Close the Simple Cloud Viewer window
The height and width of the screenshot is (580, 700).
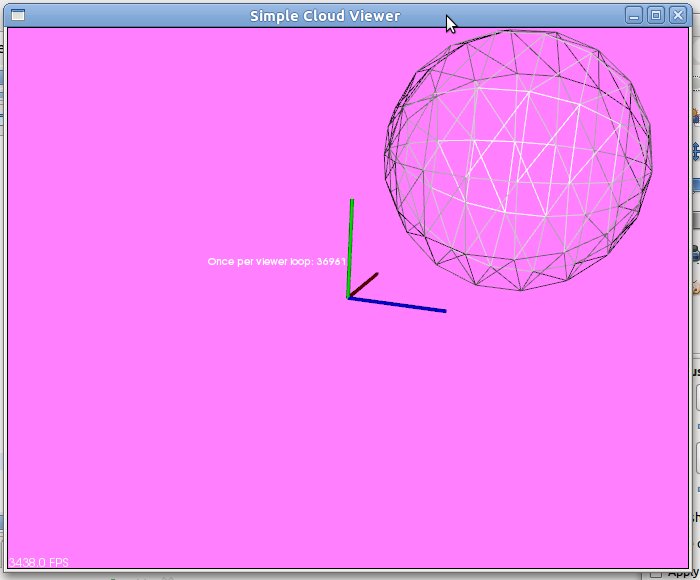point(677,15)
